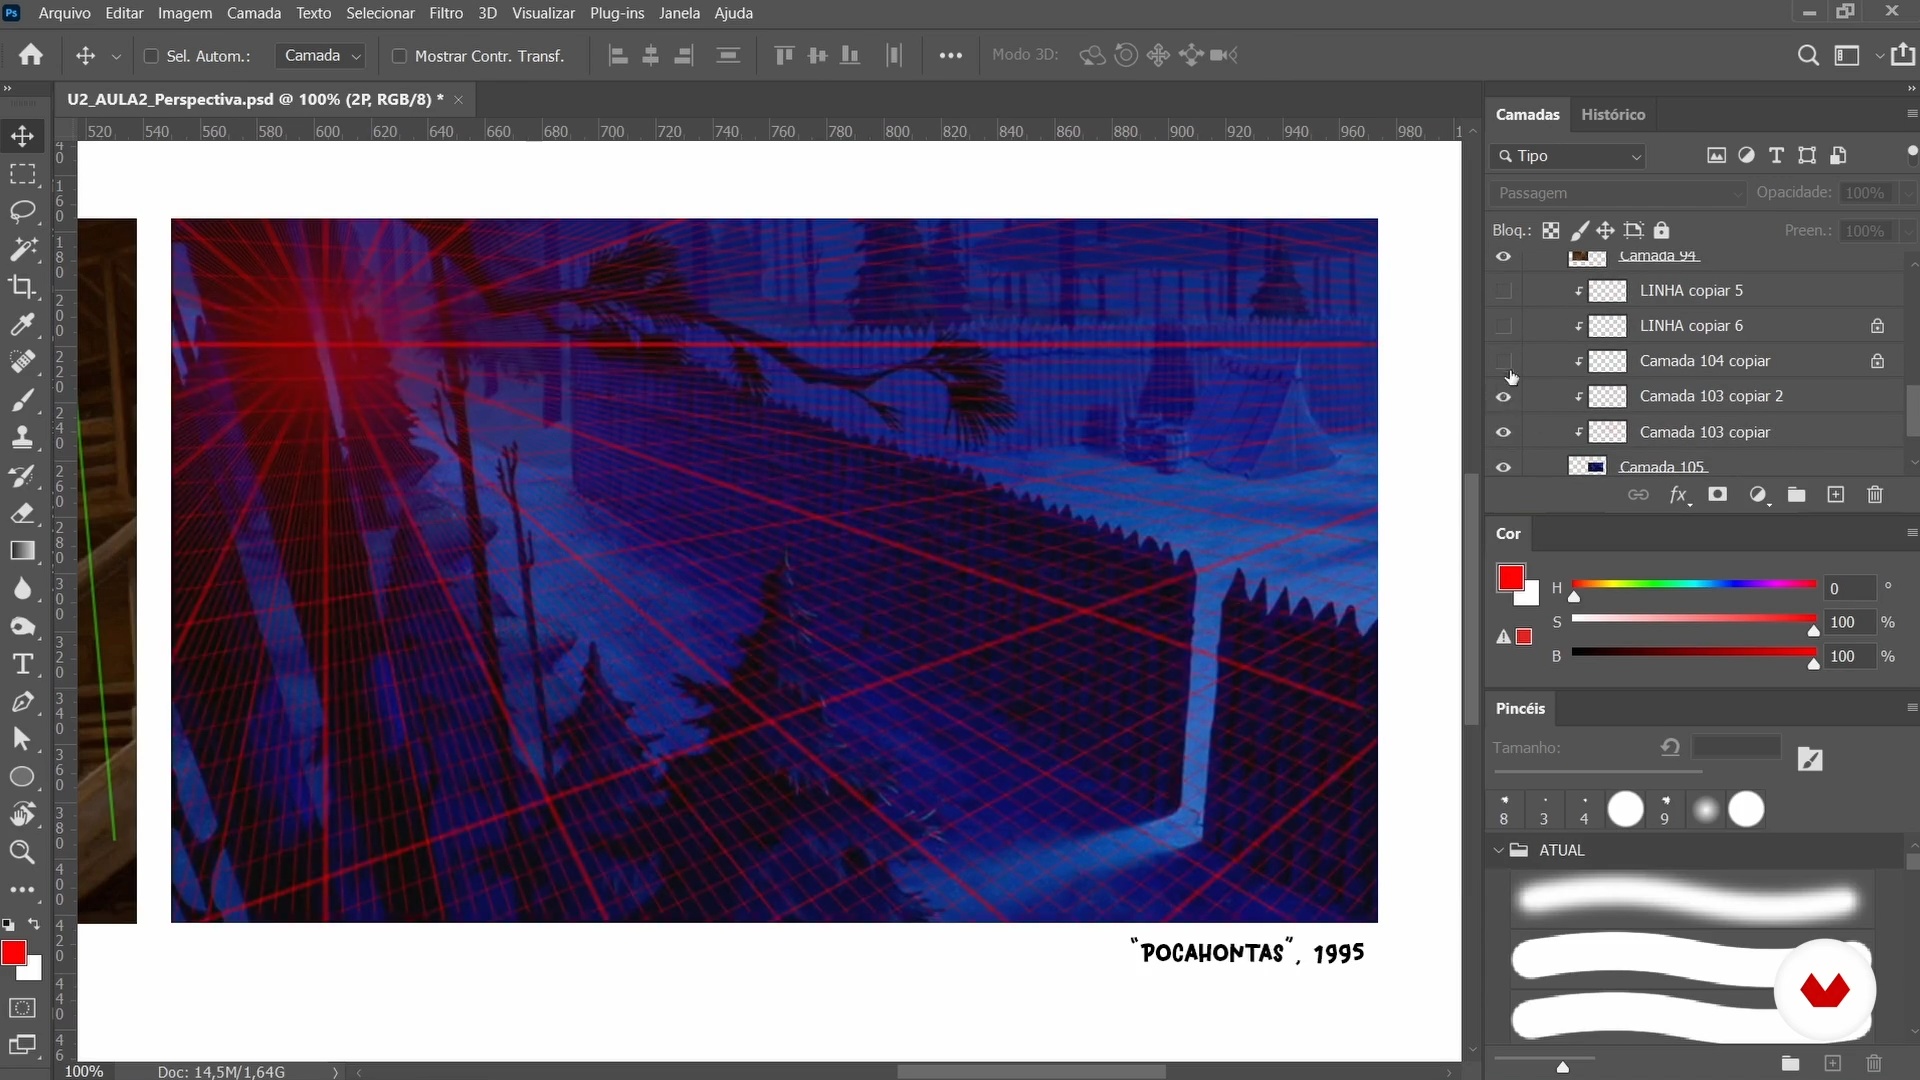This screenshot has height=1080, width=1920.
Task: Open the Preen. fill dropdown arrow
Action: [x=1908, y=231]
